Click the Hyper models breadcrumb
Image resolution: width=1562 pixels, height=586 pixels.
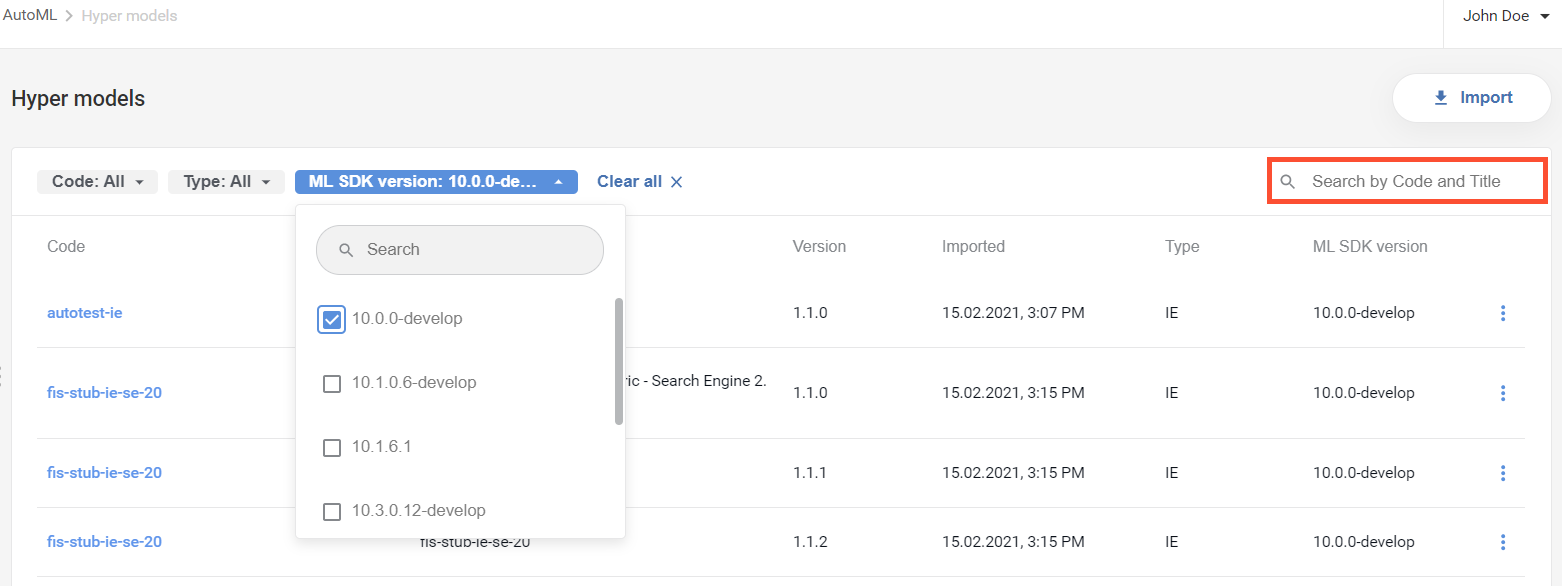(x=129, y=16)
